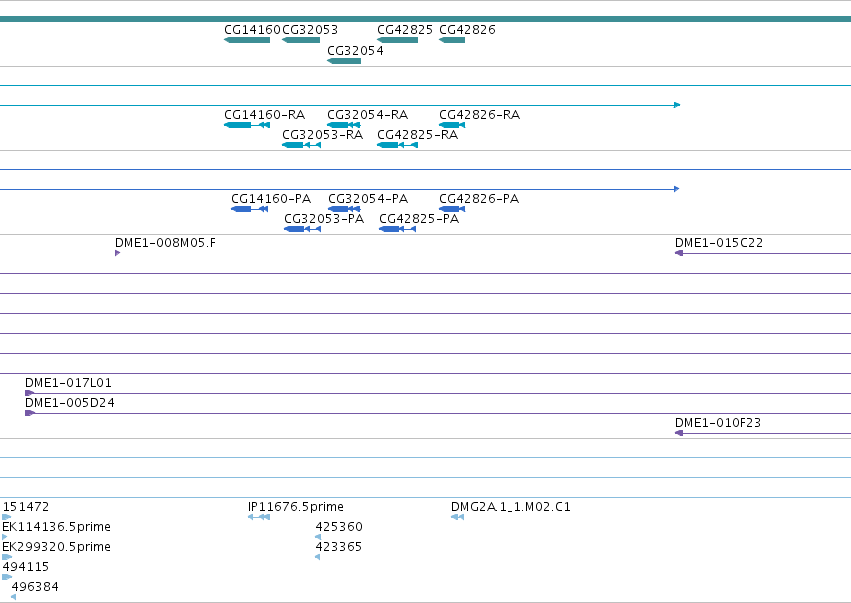
Task: Click the long transcript arrowhead above CG42826-RA
Action: [677, 105]
